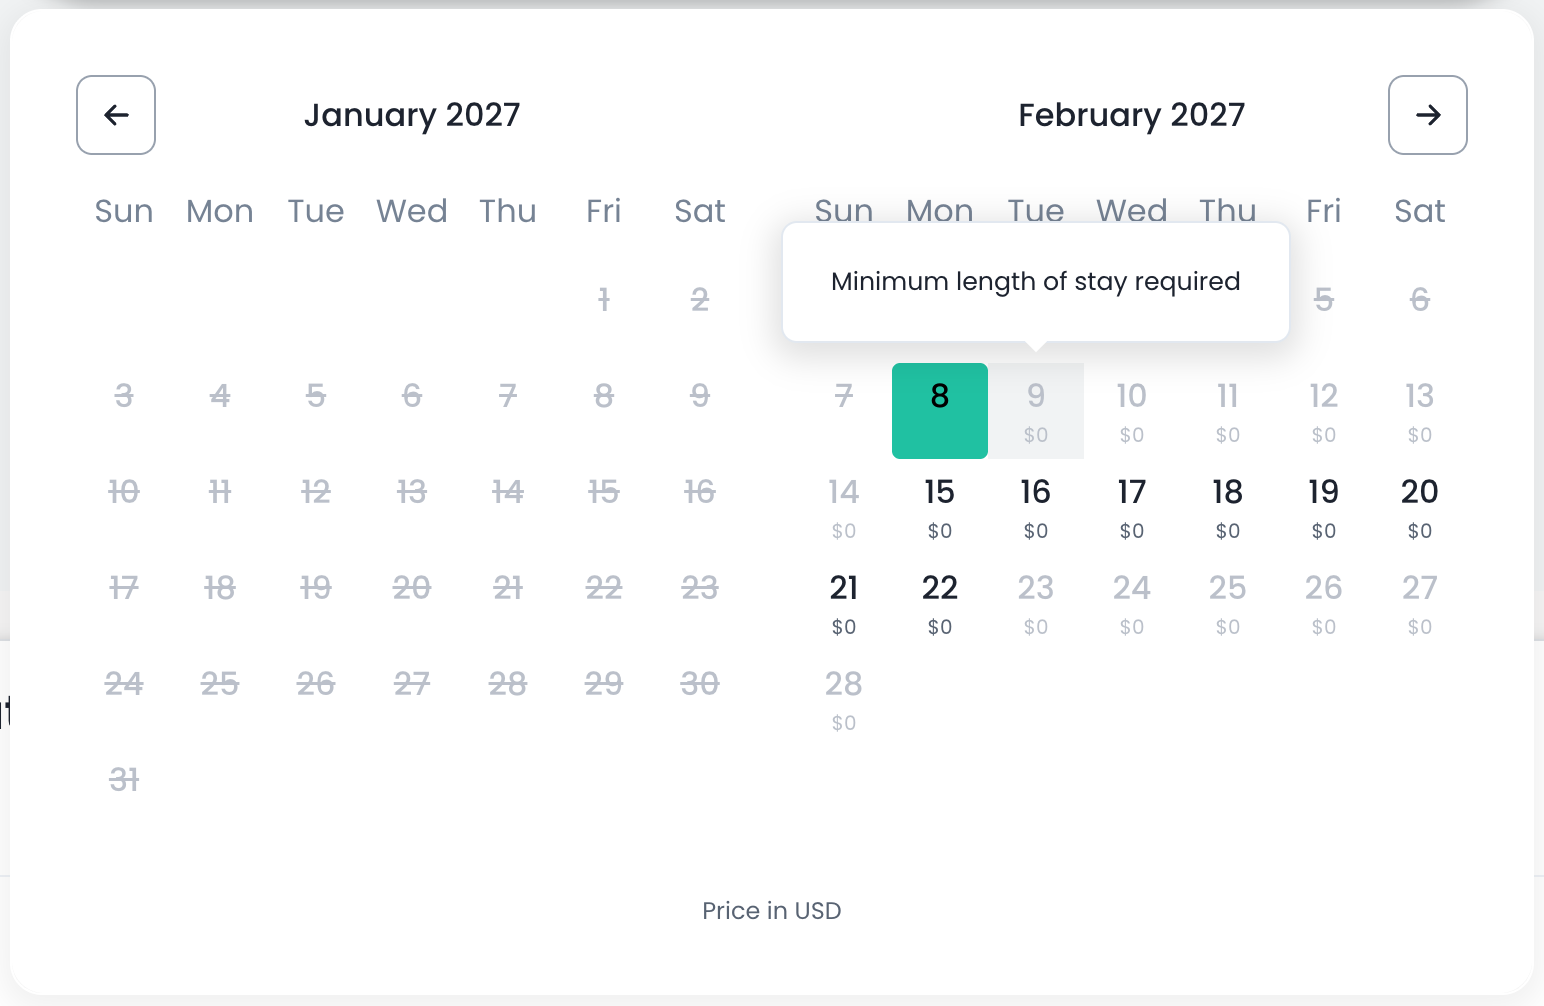Choose Saturday February 20
This screenshot has width=1544, height=1006.
1420,506
